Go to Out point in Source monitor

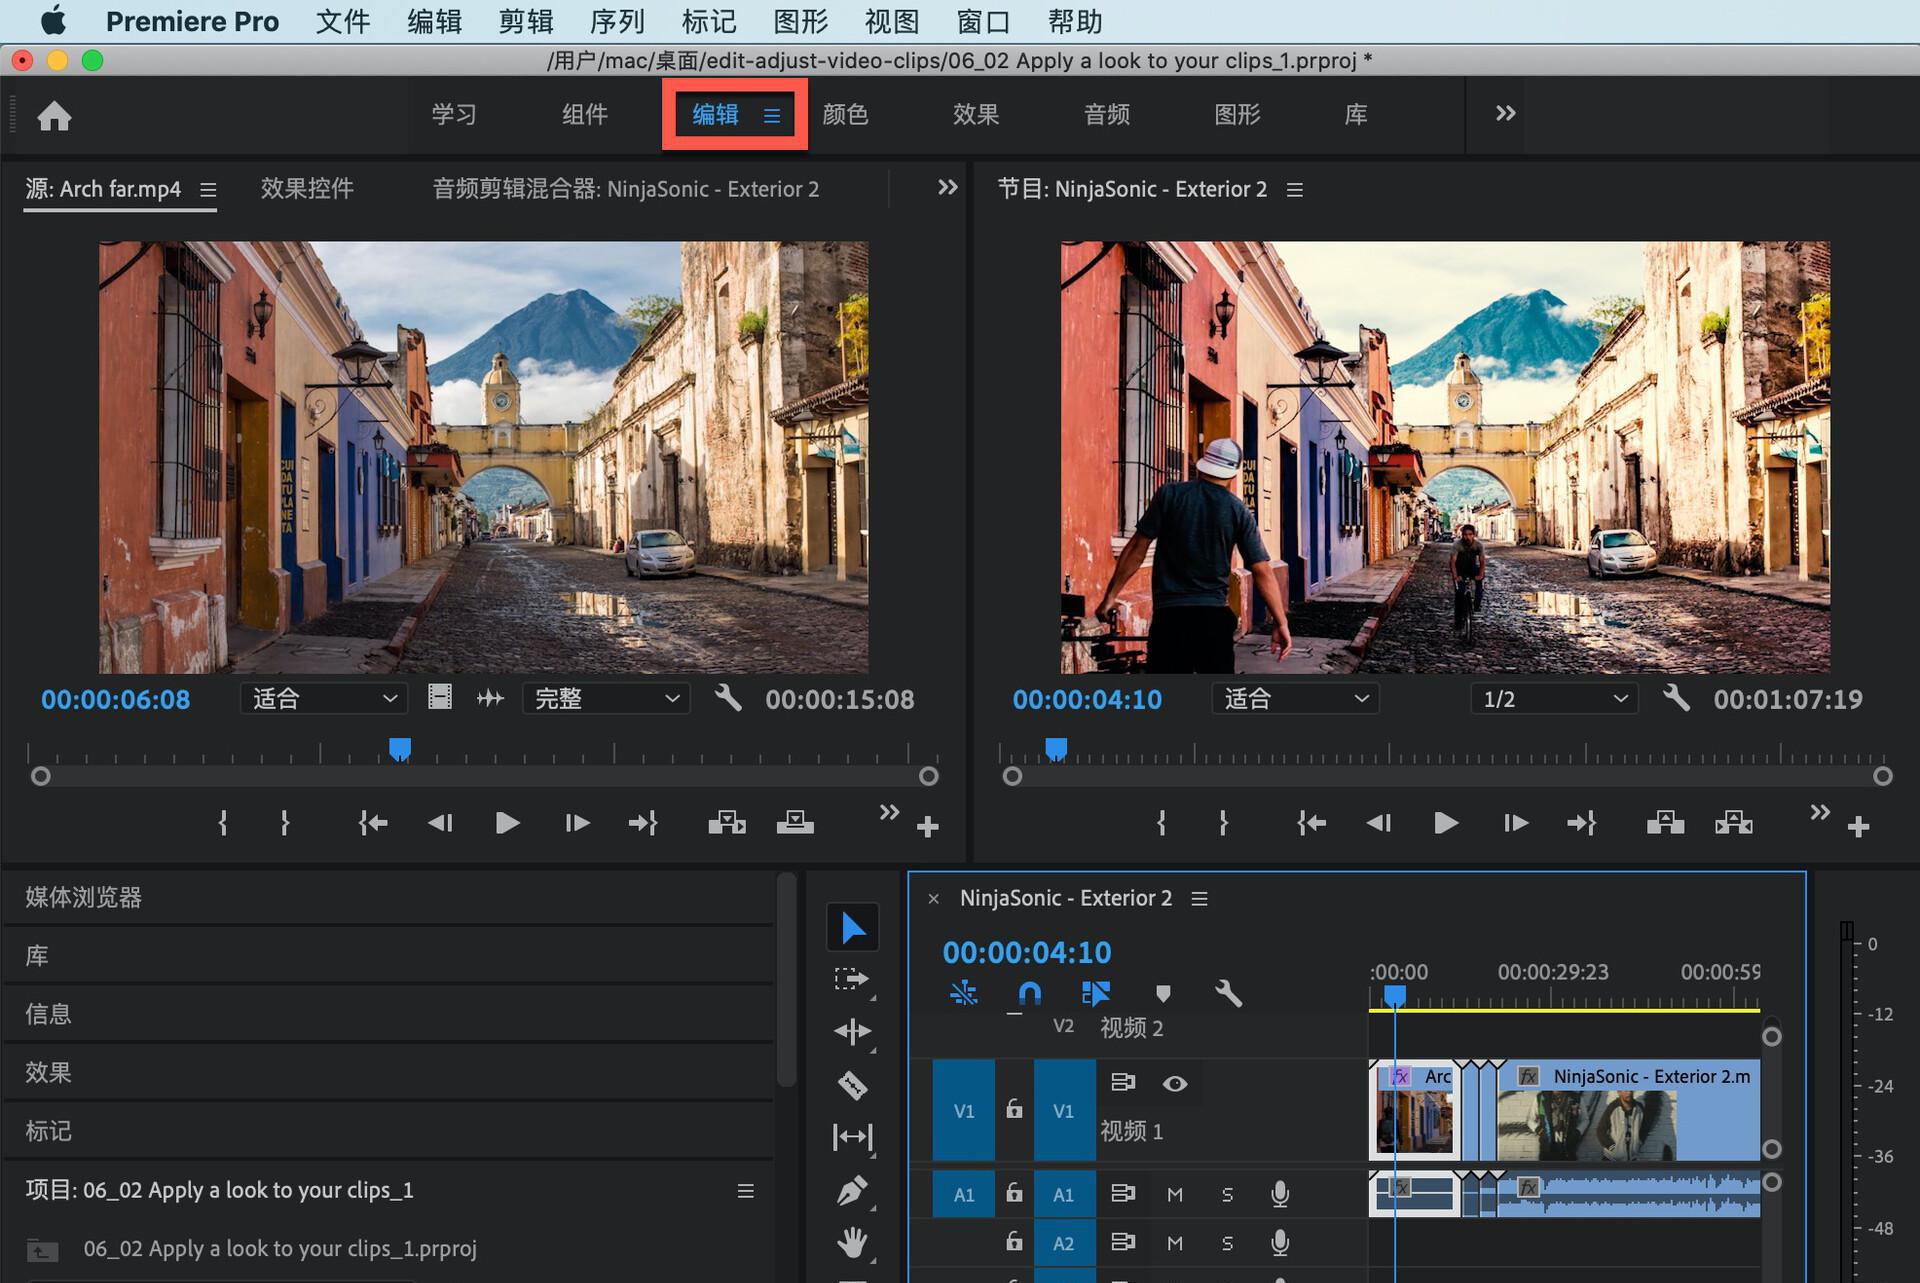[643, 823]
